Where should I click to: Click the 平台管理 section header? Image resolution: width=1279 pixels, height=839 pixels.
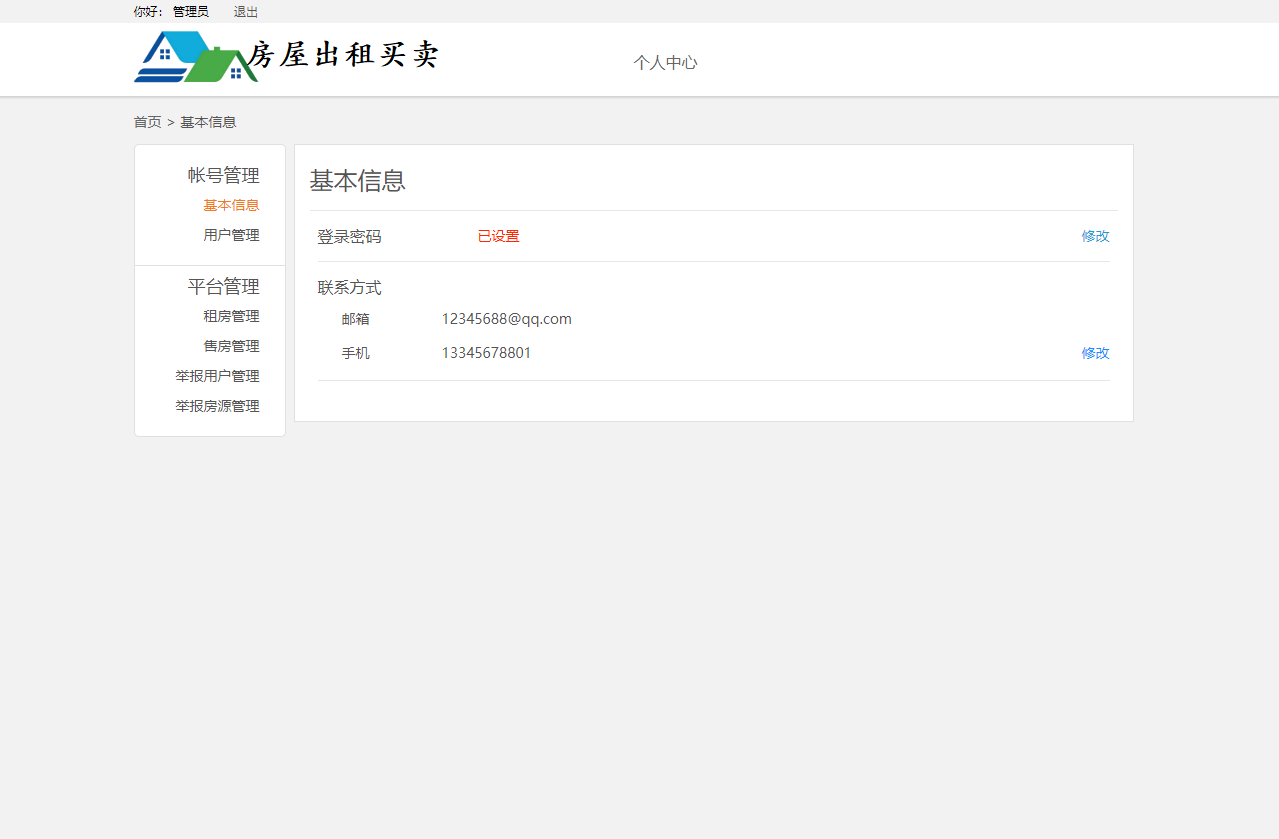(222, 286)
